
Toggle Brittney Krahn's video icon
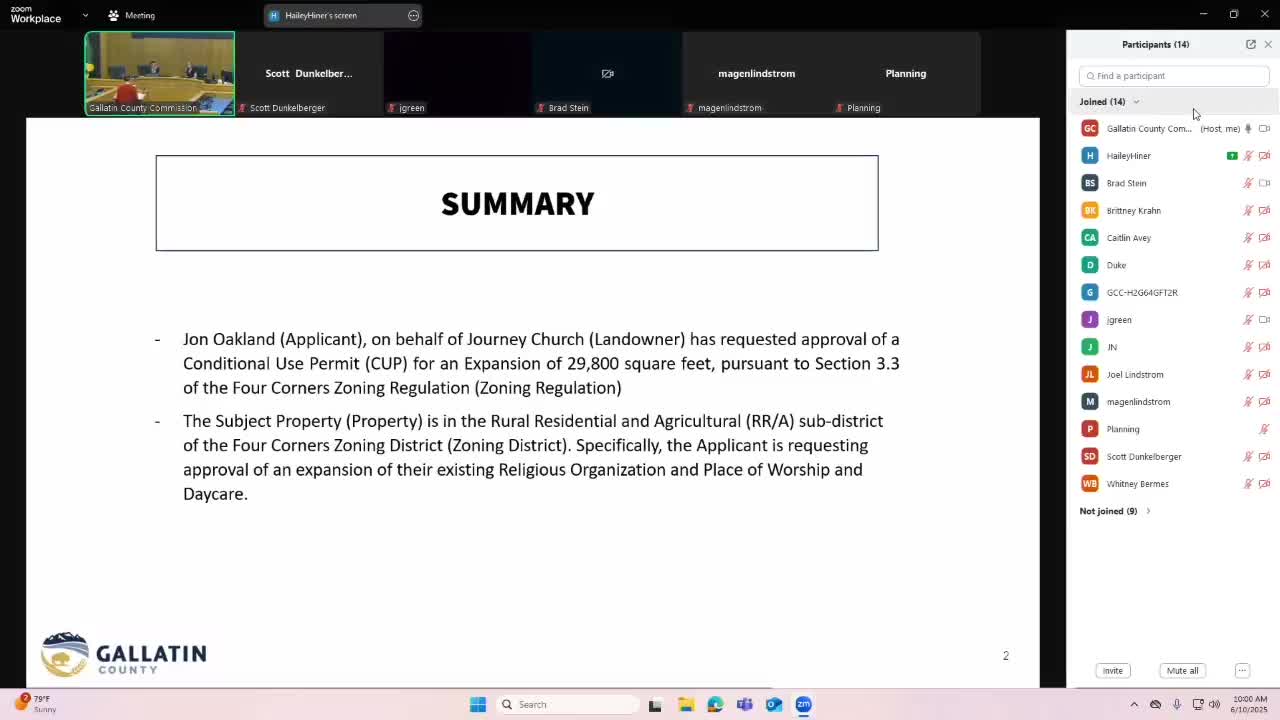tap(1264, 211)
